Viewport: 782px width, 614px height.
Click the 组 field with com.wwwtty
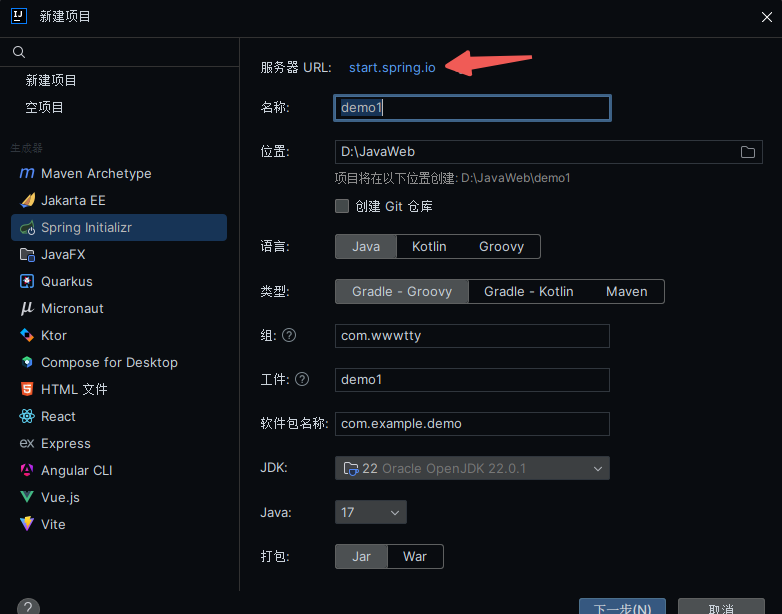pos(472,336)
